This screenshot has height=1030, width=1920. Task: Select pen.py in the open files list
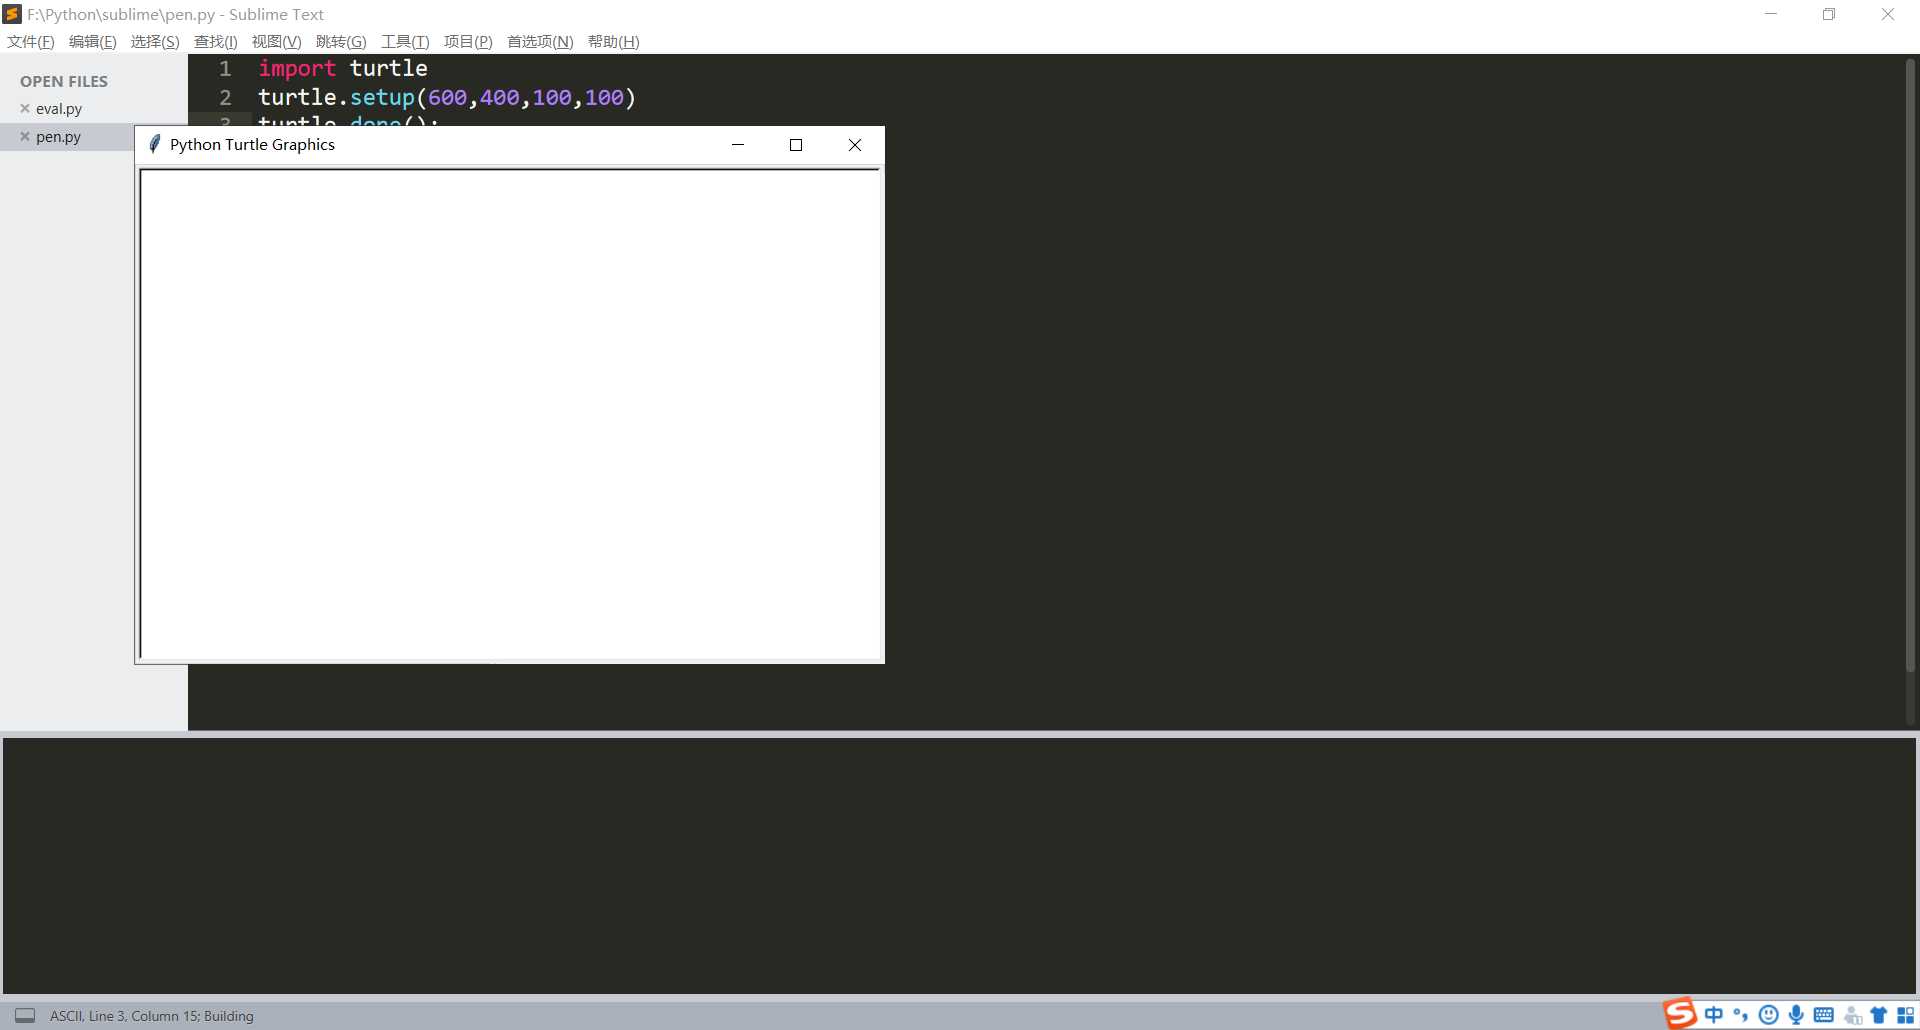(x=58, y=136)
